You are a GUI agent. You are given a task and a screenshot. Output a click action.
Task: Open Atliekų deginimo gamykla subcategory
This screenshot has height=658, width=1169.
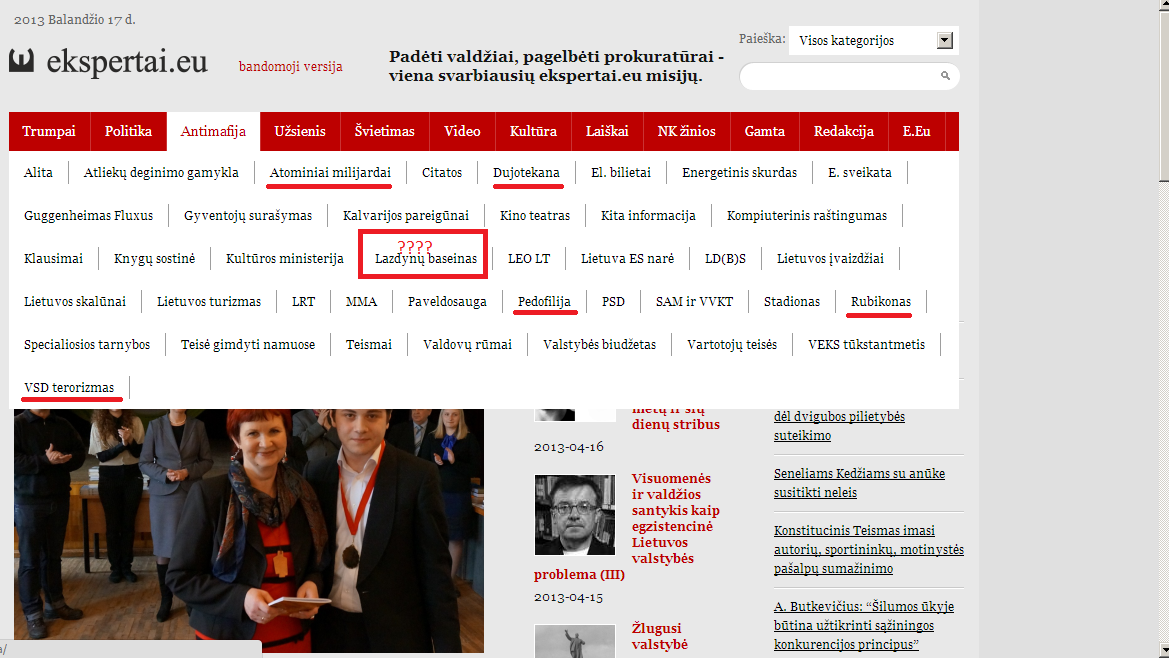[x=161, y=173]
